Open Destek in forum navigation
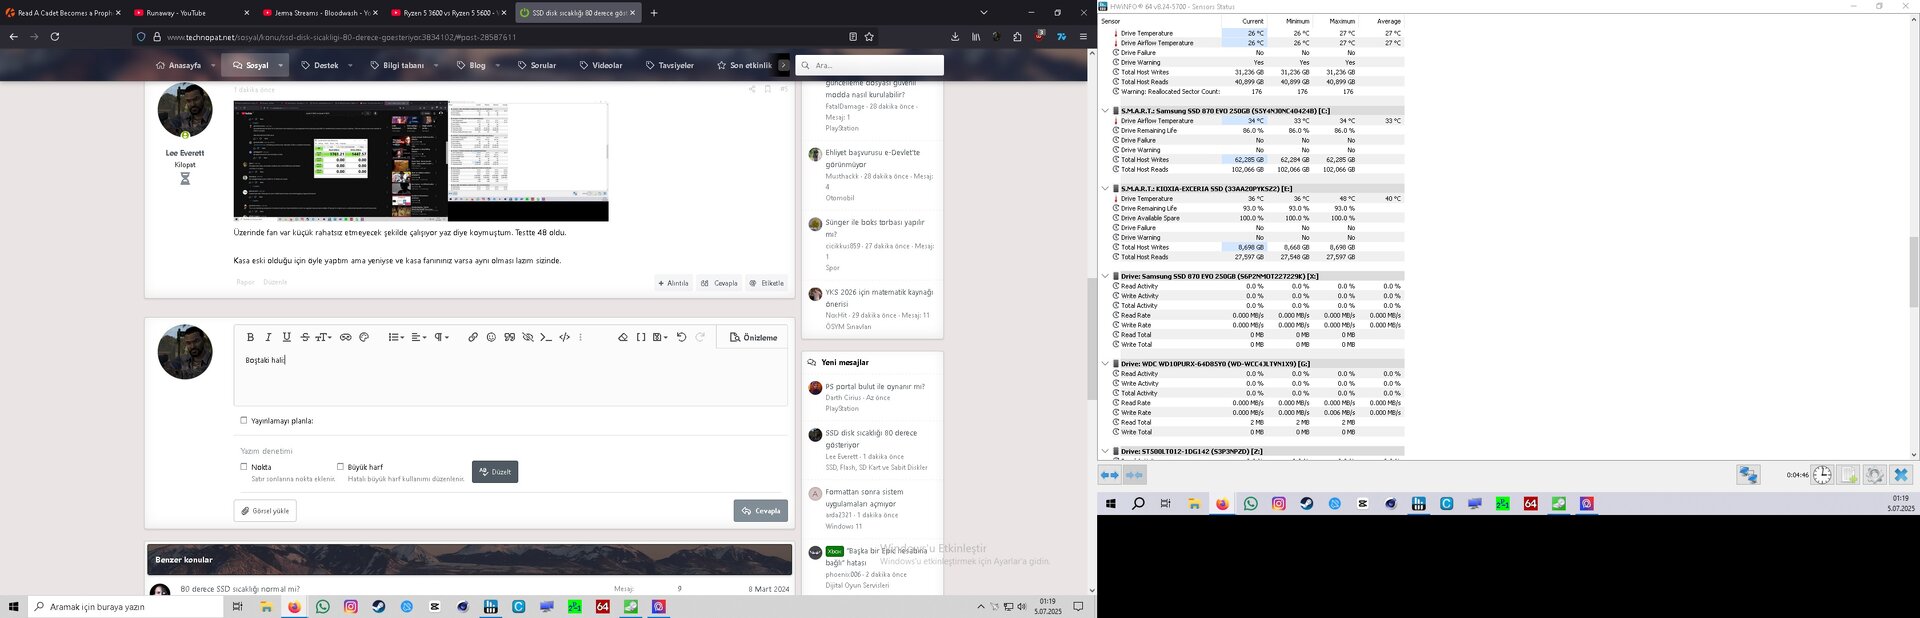Viewport: 1920px width, 618px height. [320, 65]
